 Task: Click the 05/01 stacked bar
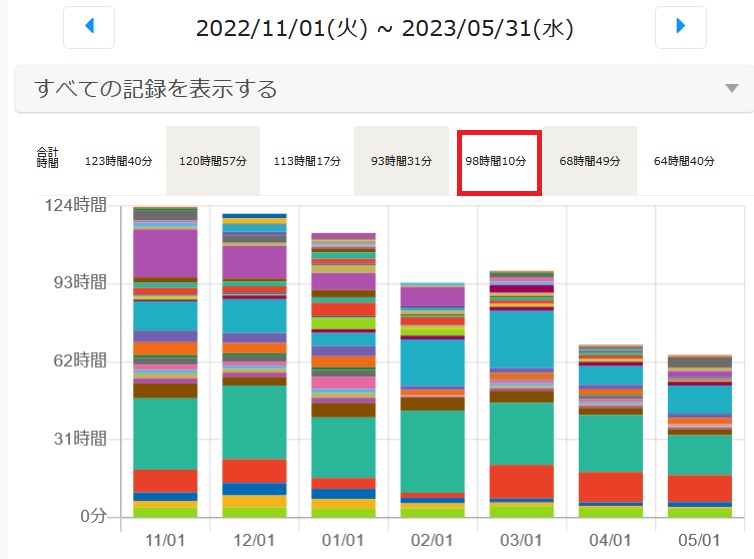pos(700,436)
